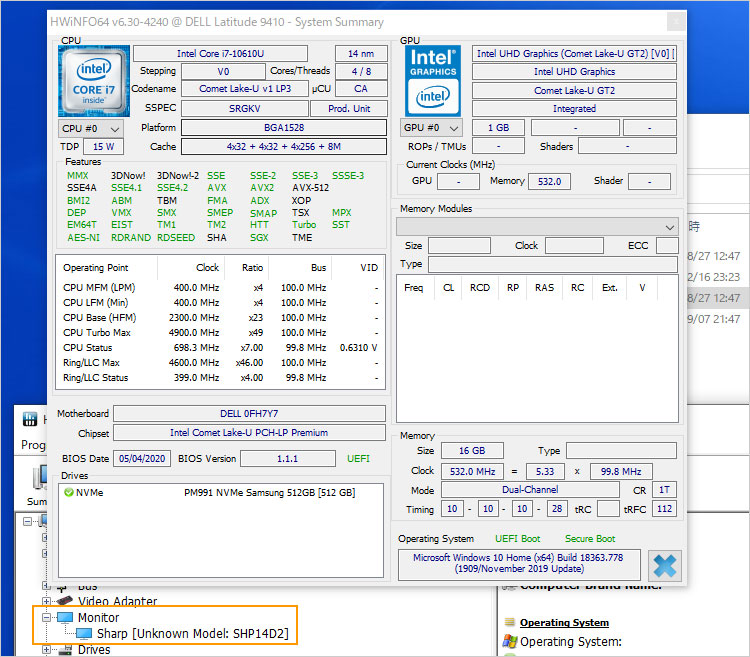The height and width of the screenshot is (657, 750).
Task: Click the Intel Graphics logo badge
Action: tap(432, 82)
